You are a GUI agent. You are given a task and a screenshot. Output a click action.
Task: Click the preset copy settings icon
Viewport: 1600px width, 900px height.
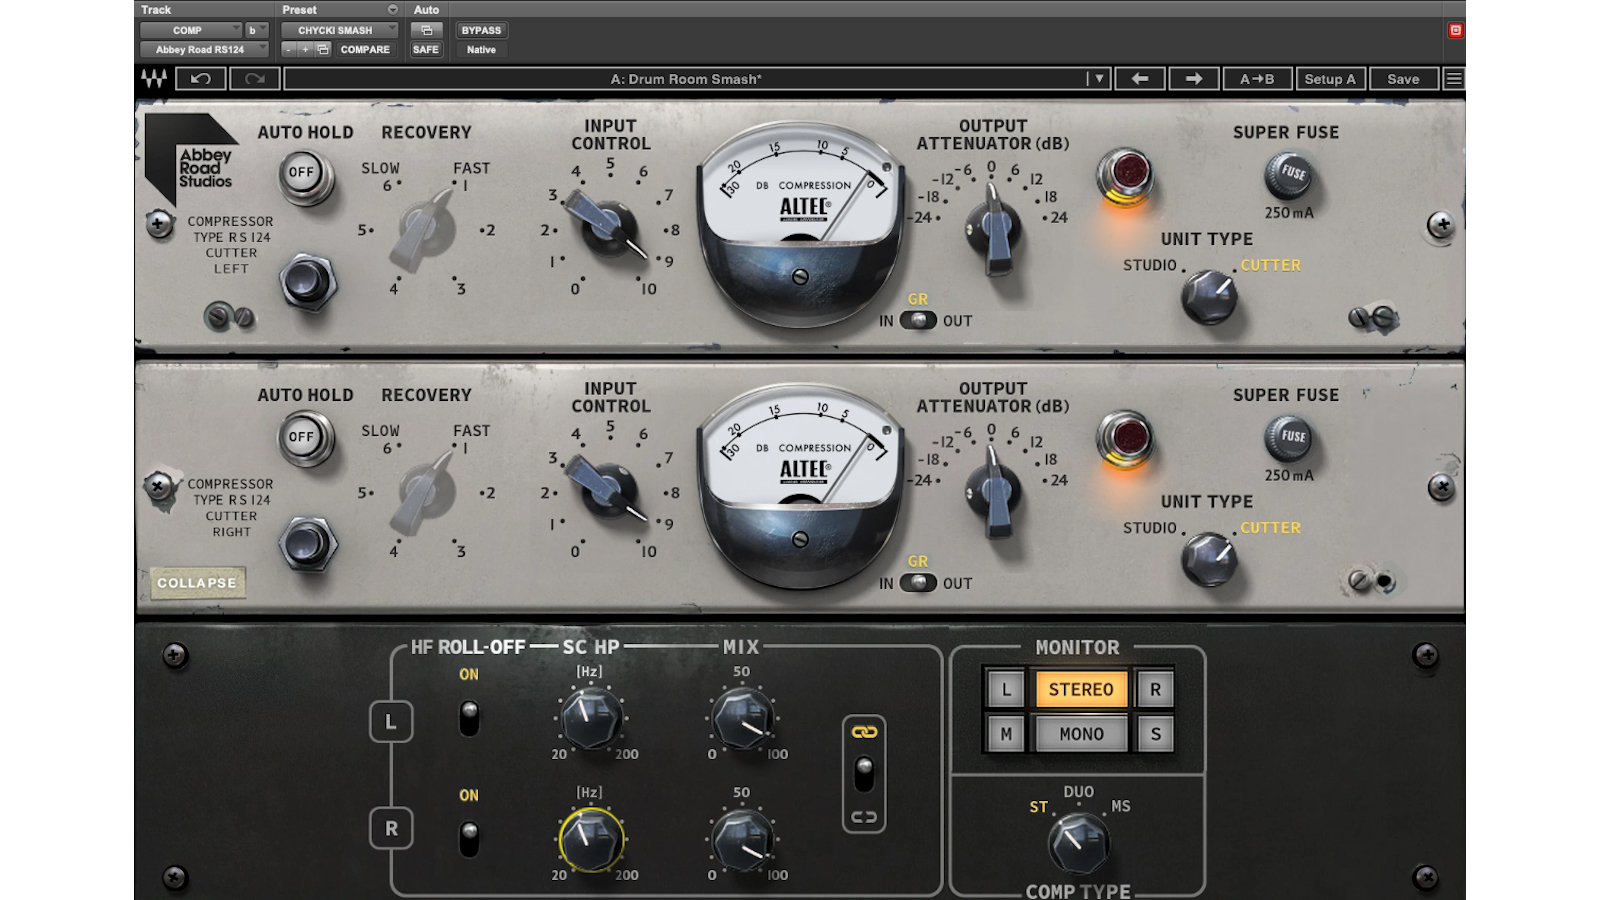coord(323,49)
